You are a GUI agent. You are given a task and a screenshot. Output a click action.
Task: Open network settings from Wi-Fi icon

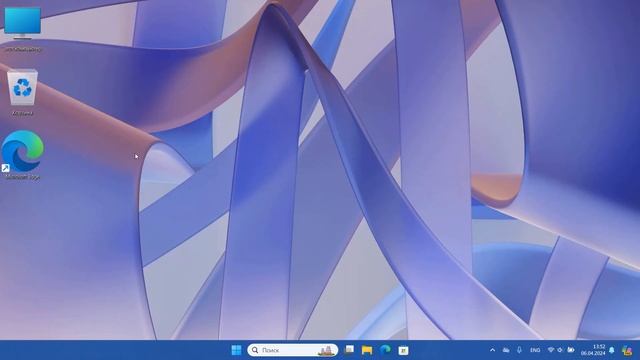[551, 350]
